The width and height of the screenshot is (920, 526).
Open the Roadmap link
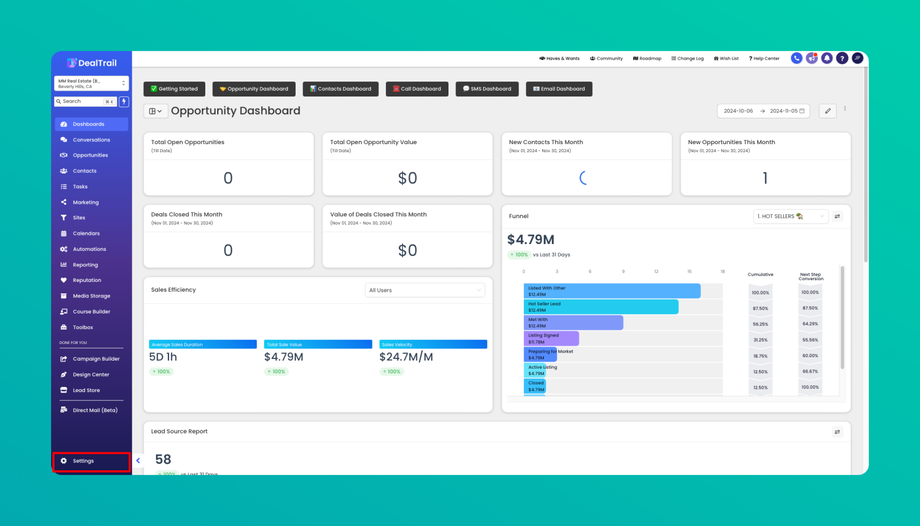(647, 59)
